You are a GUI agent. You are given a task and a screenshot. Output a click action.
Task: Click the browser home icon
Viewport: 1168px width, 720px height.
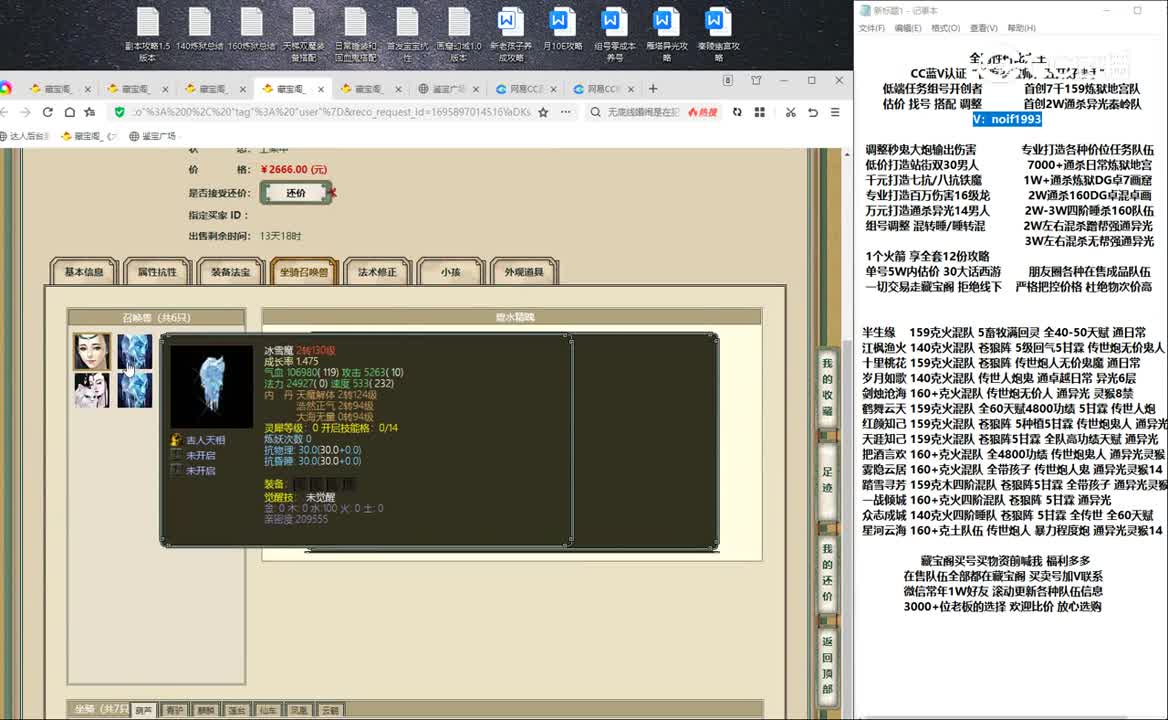point(69,112)
